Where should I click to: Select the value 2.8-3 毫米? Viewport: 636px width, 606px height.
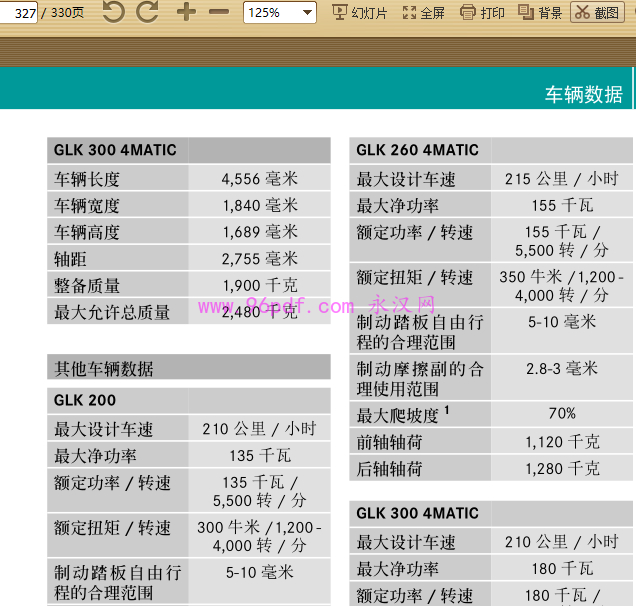coord(562,369)
